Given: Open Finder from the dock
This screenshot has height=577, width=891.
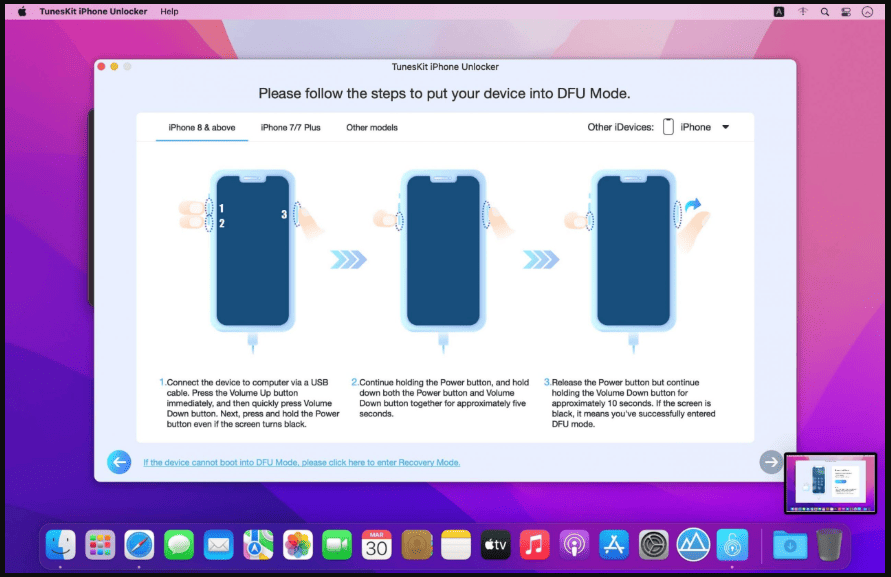Looking at the screenshot, I should pyautogui.click(x=61, y=545).
